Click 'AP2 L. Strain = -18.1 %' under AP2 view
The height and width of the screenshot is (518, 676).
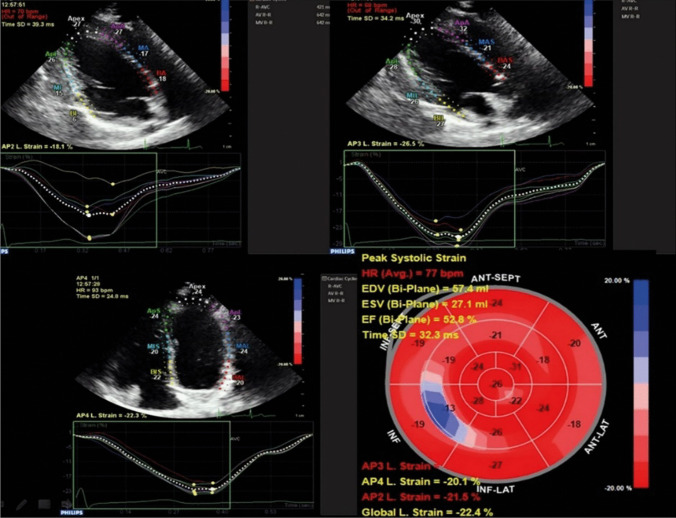pos(37,147)
